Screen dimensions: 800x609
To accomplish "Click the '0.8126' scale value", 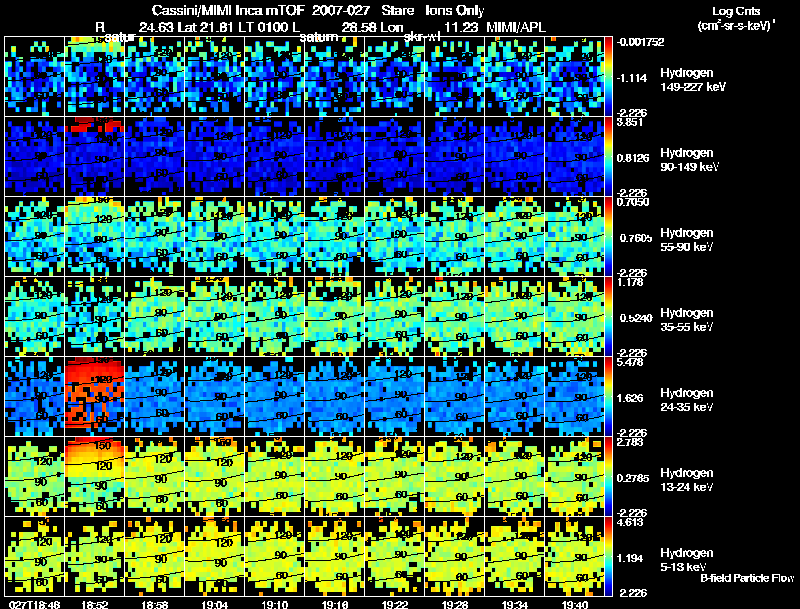I will click(633, 158).
